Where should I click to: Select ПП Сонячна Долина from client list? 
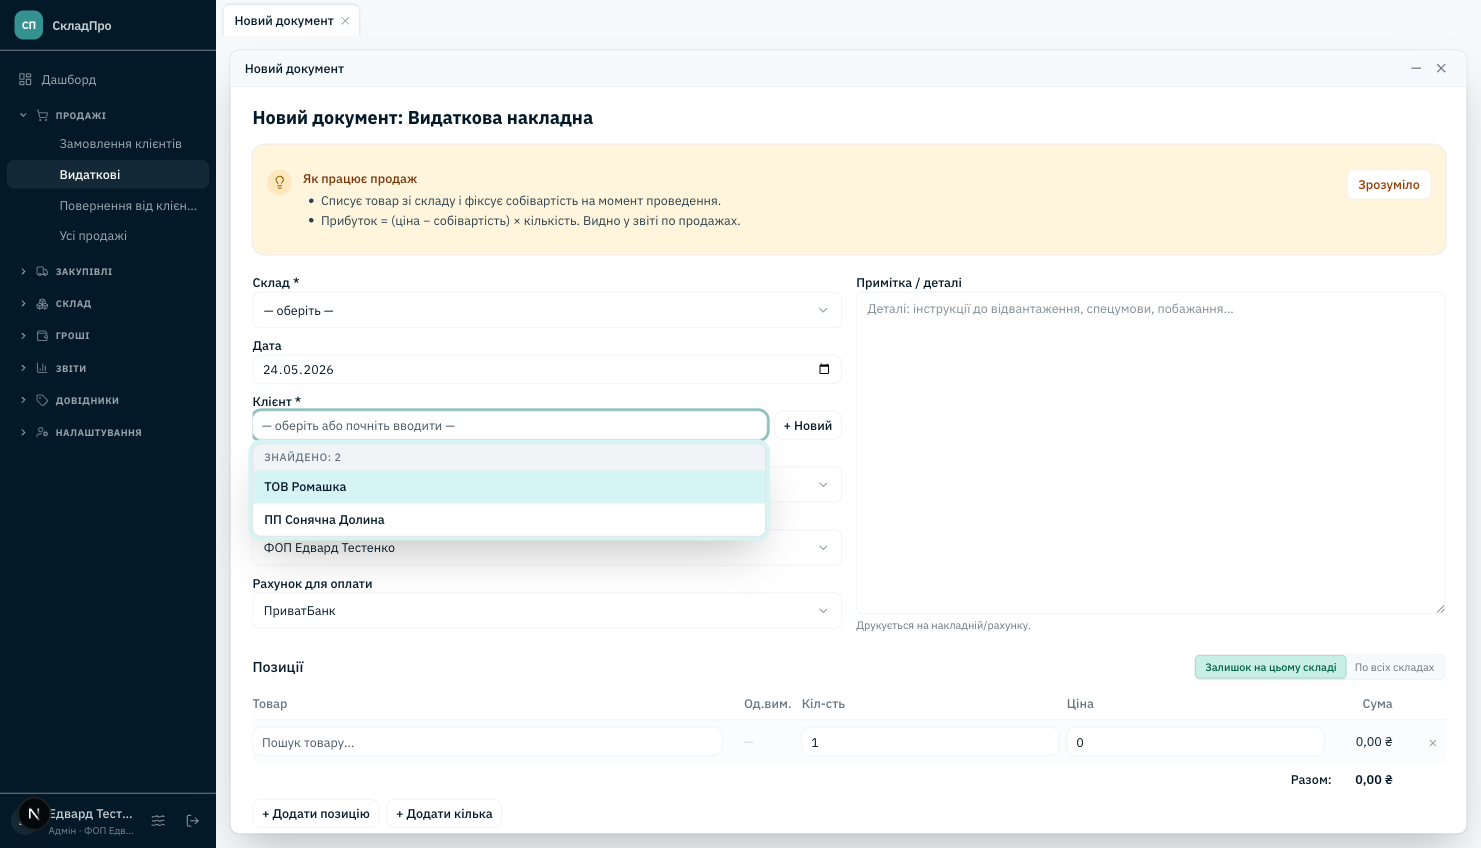coord(509,520)
